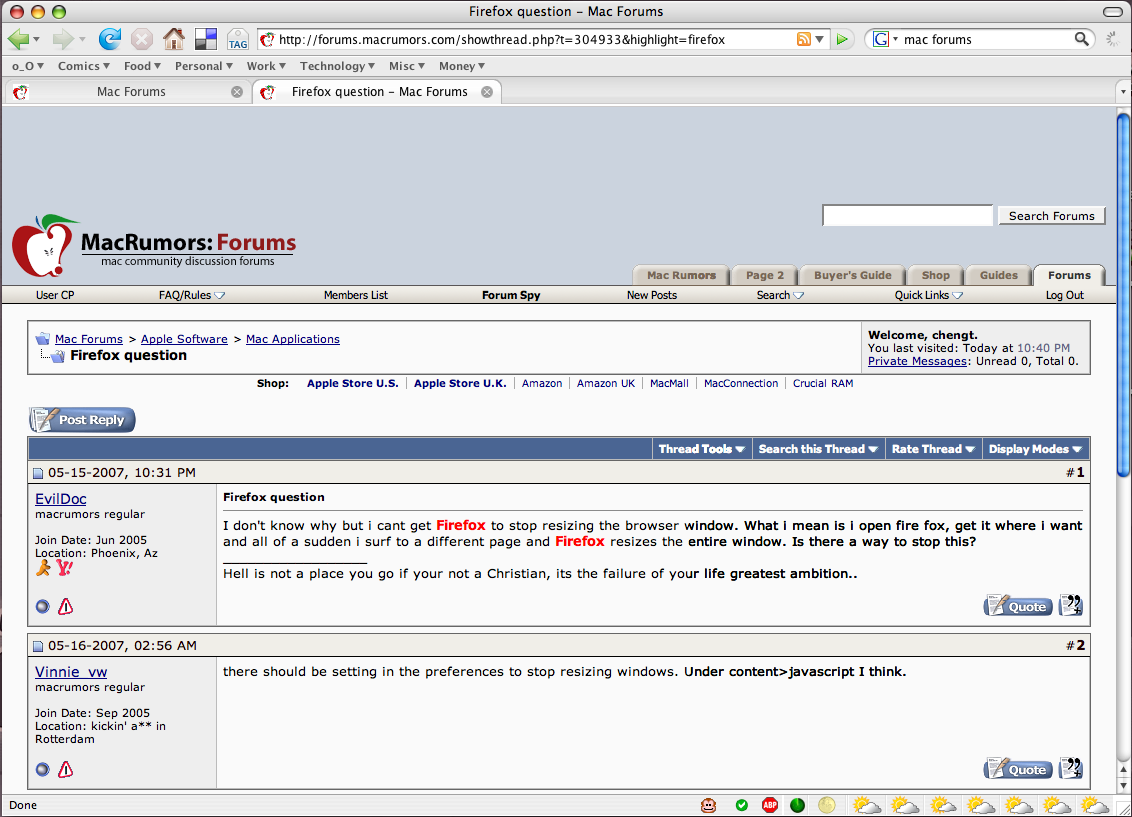Image resolution: width=1132 pixels, height=817 pixels.
Task: Click the Forward arrow navigation button
Action: 63,39
